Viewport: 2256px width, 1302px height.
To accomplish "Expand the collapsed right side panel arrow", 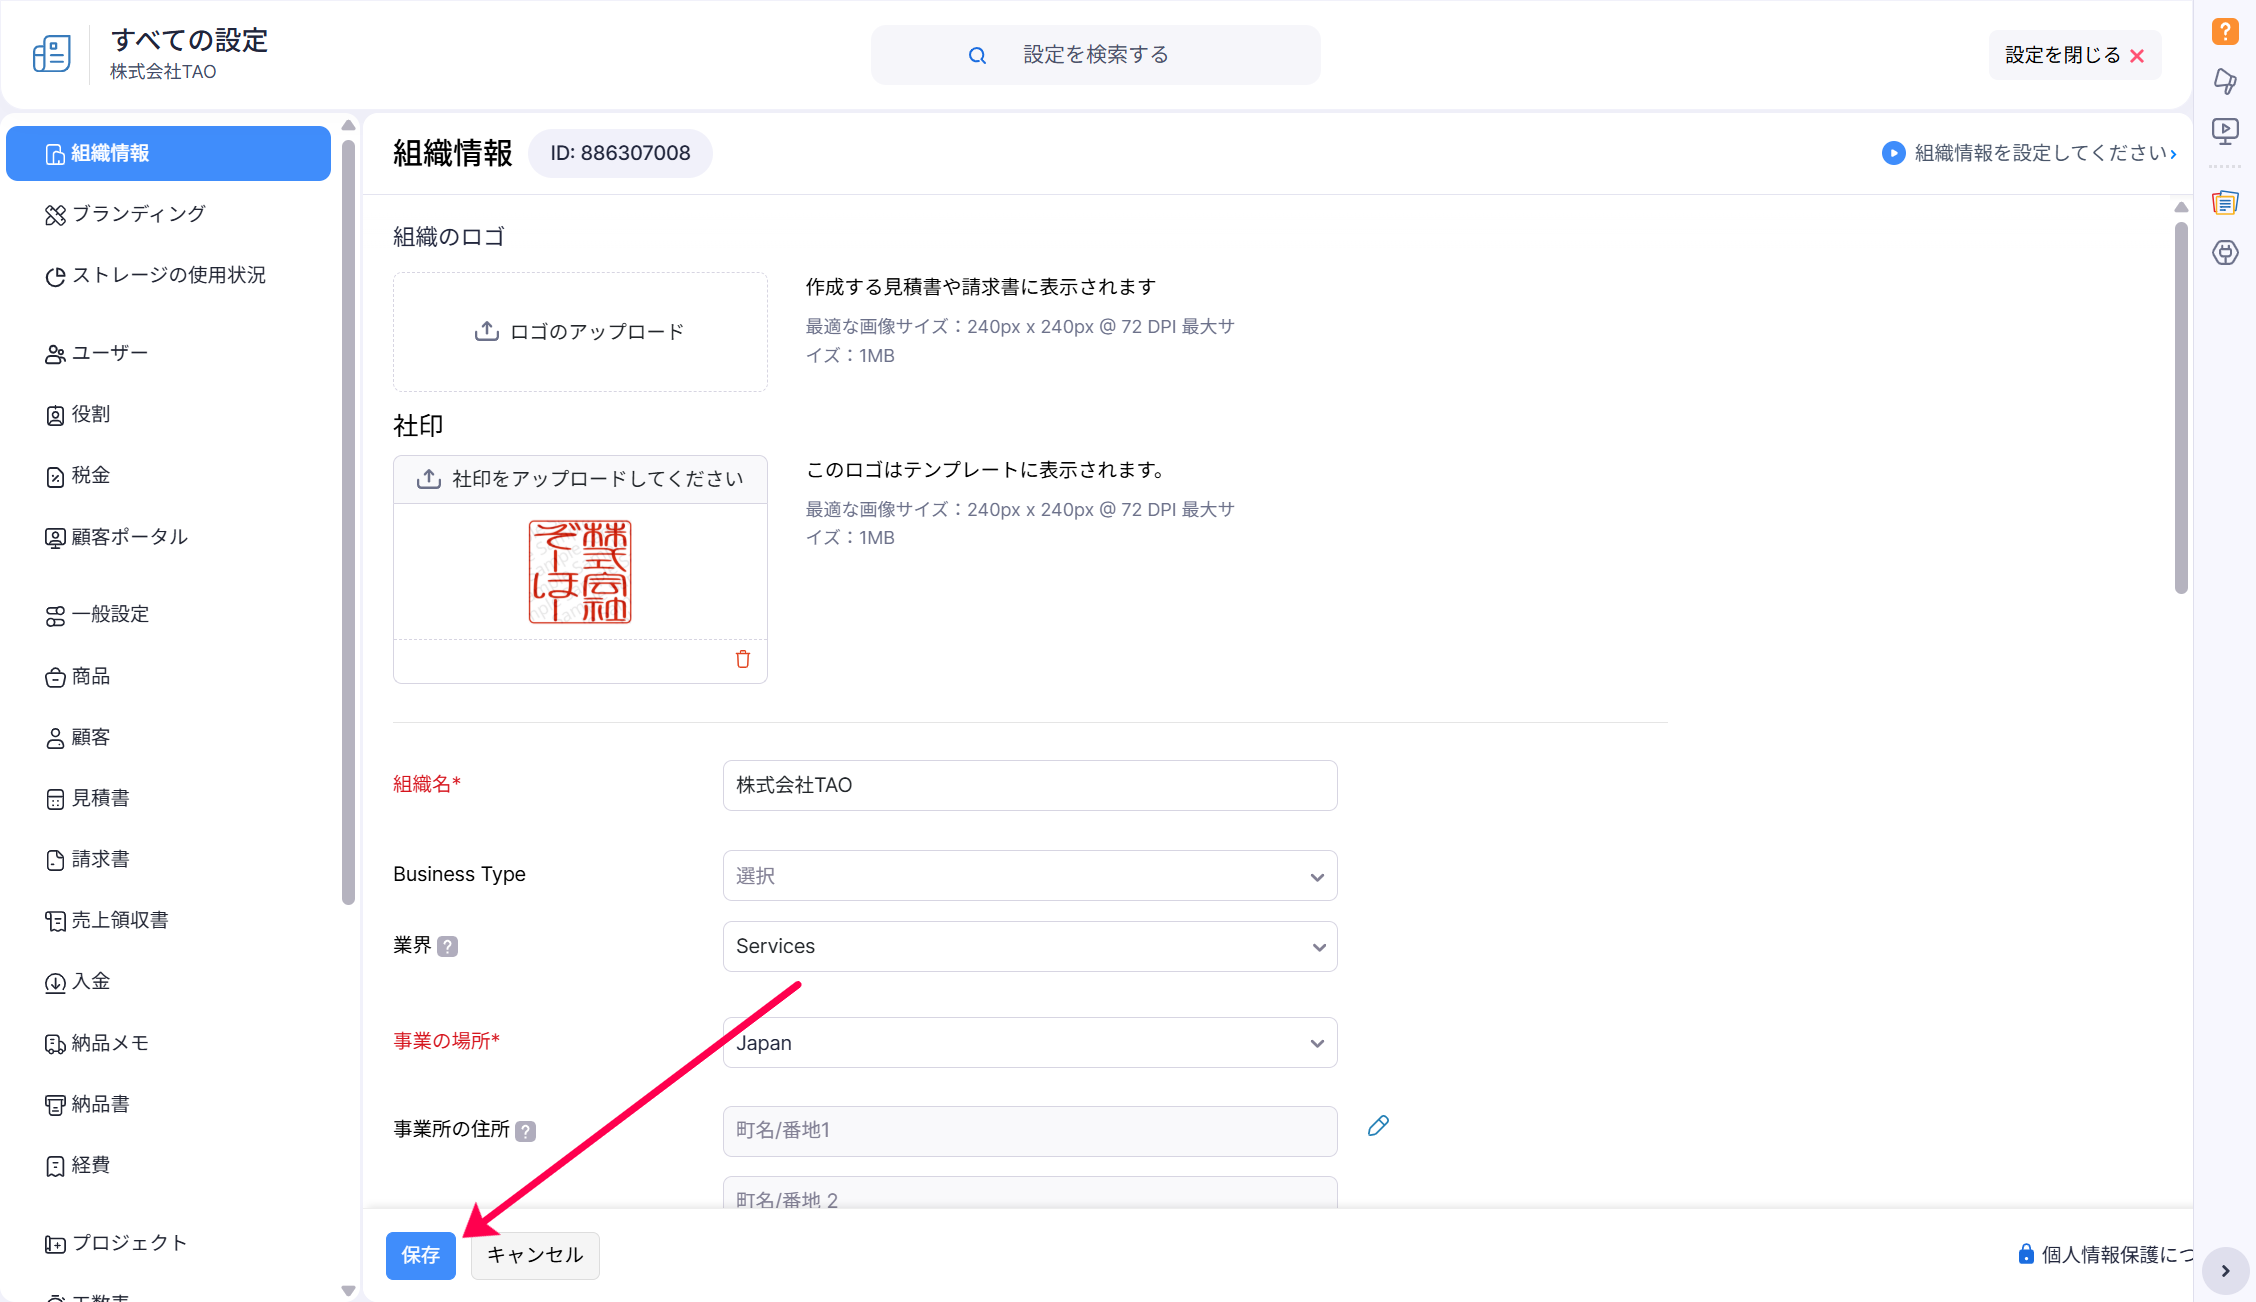I will (x=2225, y=1271).
